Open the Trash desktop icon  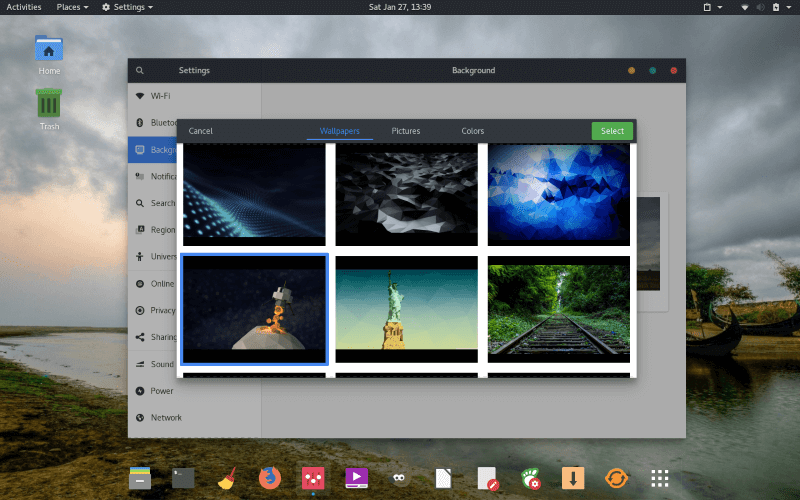[49, 104]
